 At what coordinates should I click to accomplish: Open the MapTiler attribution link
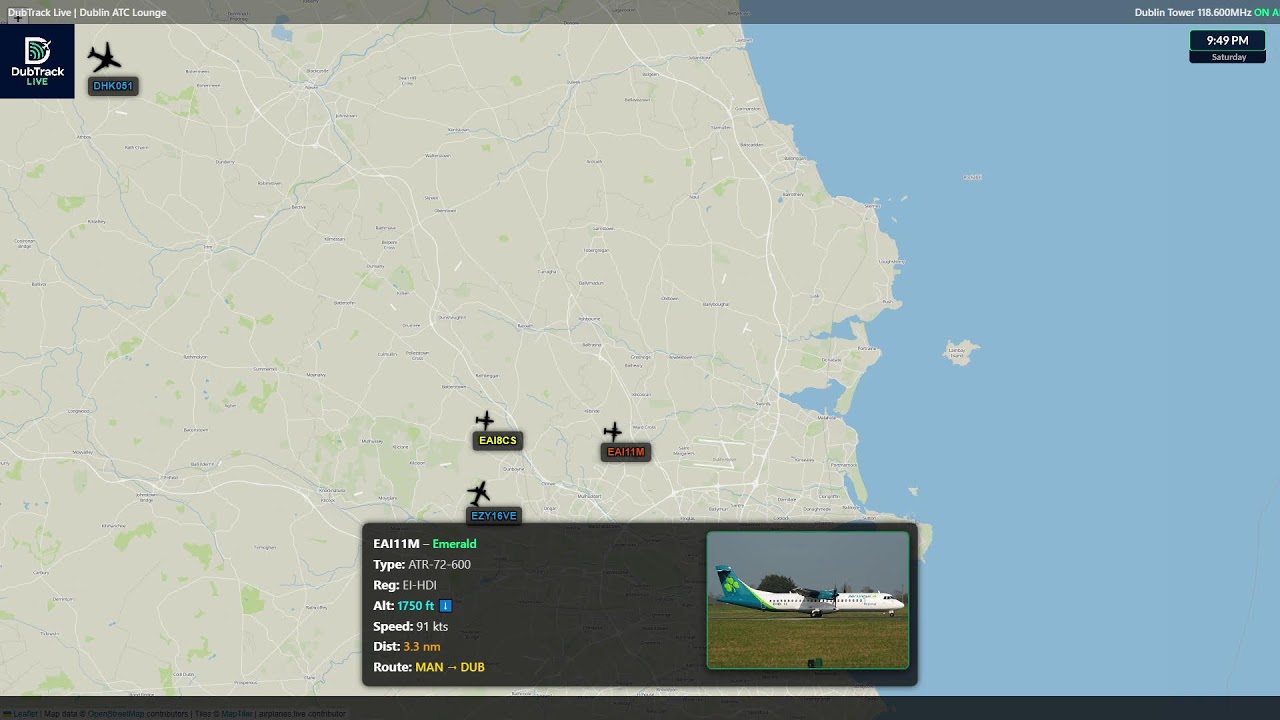coord(237,714)
